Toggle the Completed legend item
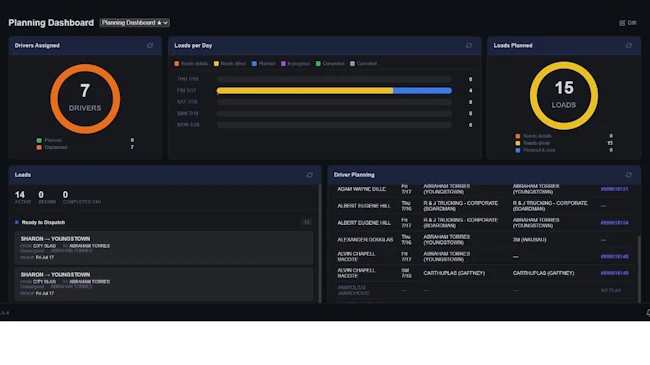650x365 pixels. point(330,63)
